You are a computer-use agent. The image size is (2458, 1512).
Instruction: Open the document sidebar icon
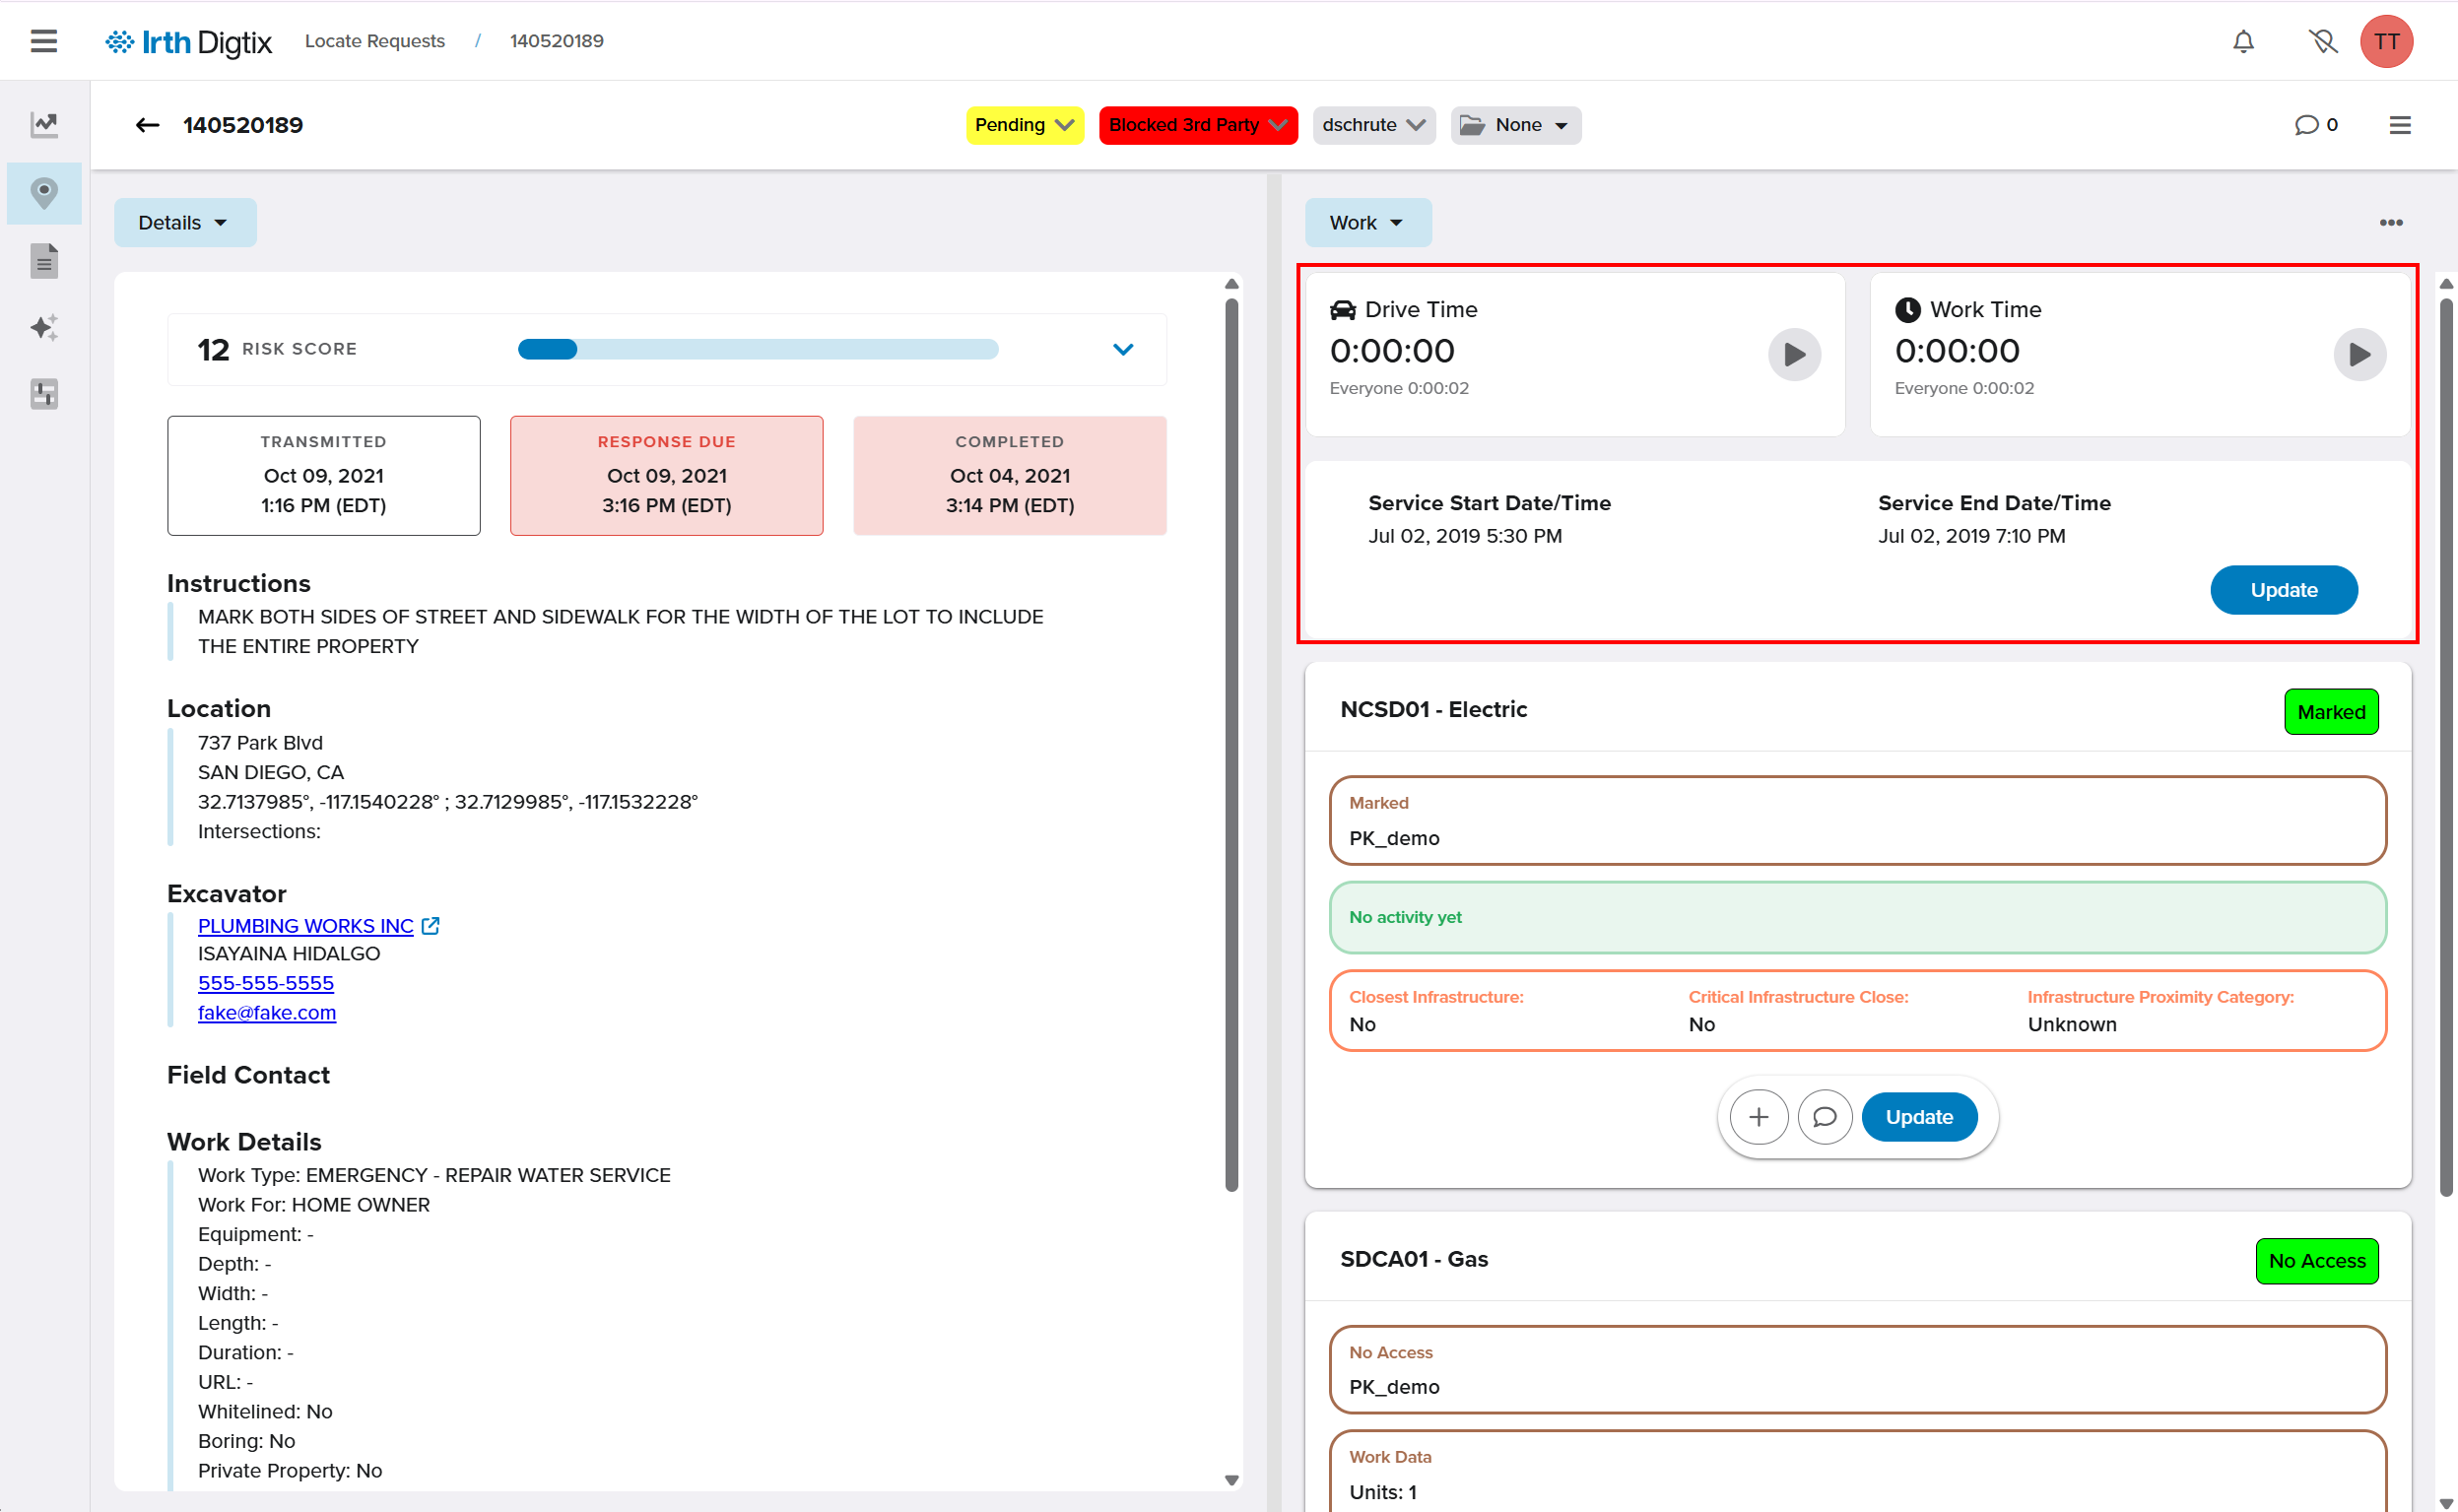43,261
